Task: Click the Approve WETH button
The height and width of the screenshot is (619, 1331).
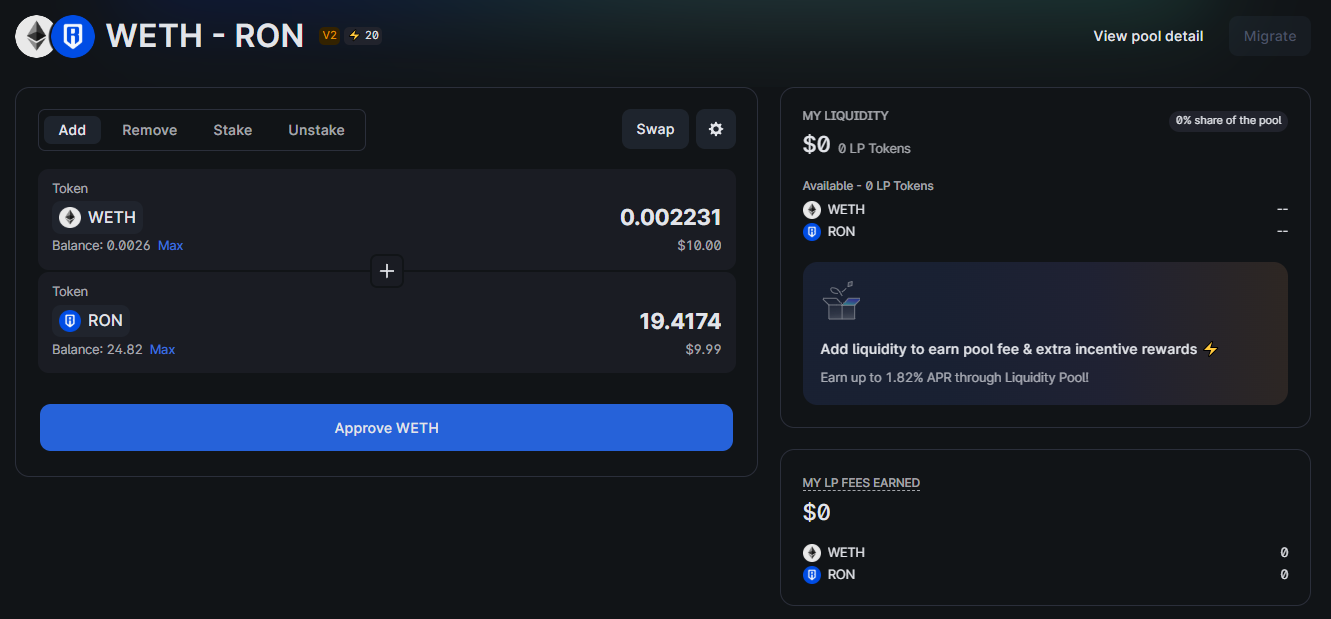Action: point(386,427)
